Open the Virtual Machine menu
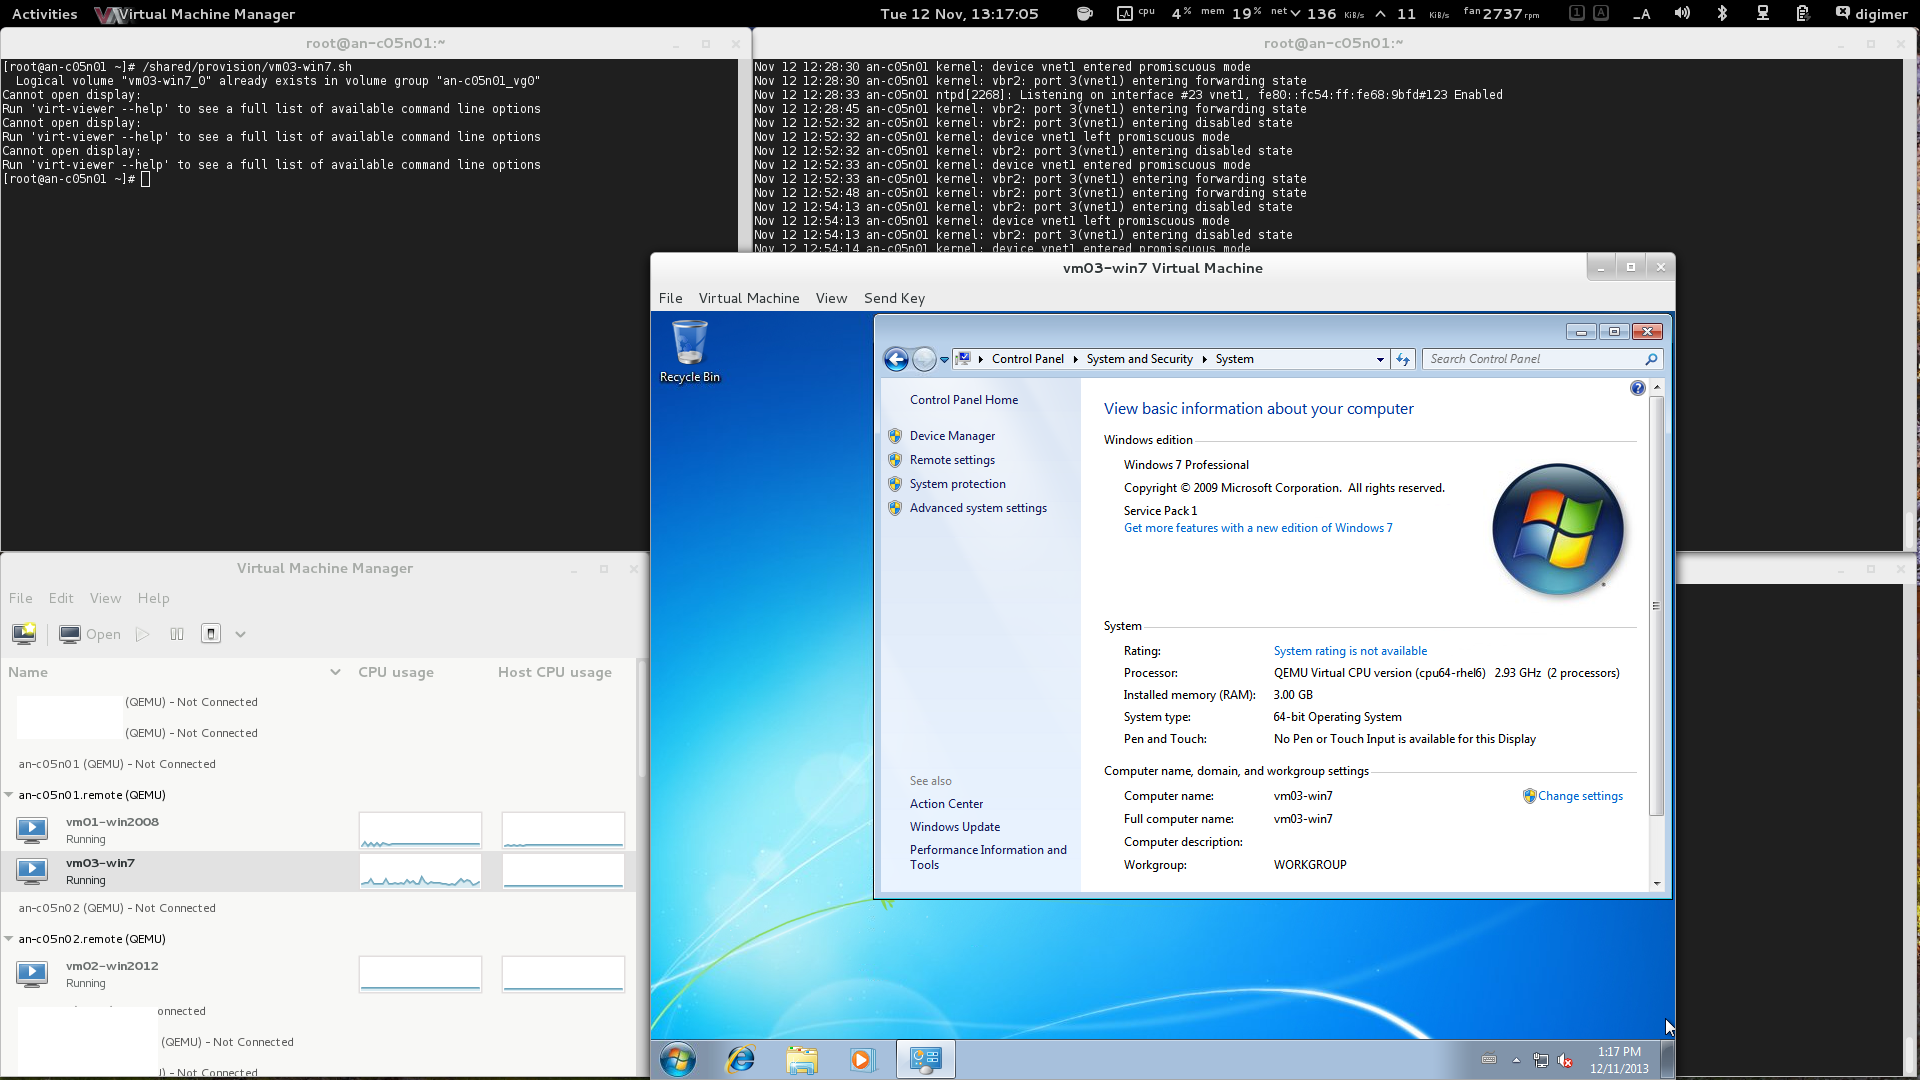Viewport: 1920px width, 1080px height. point(749,298)
